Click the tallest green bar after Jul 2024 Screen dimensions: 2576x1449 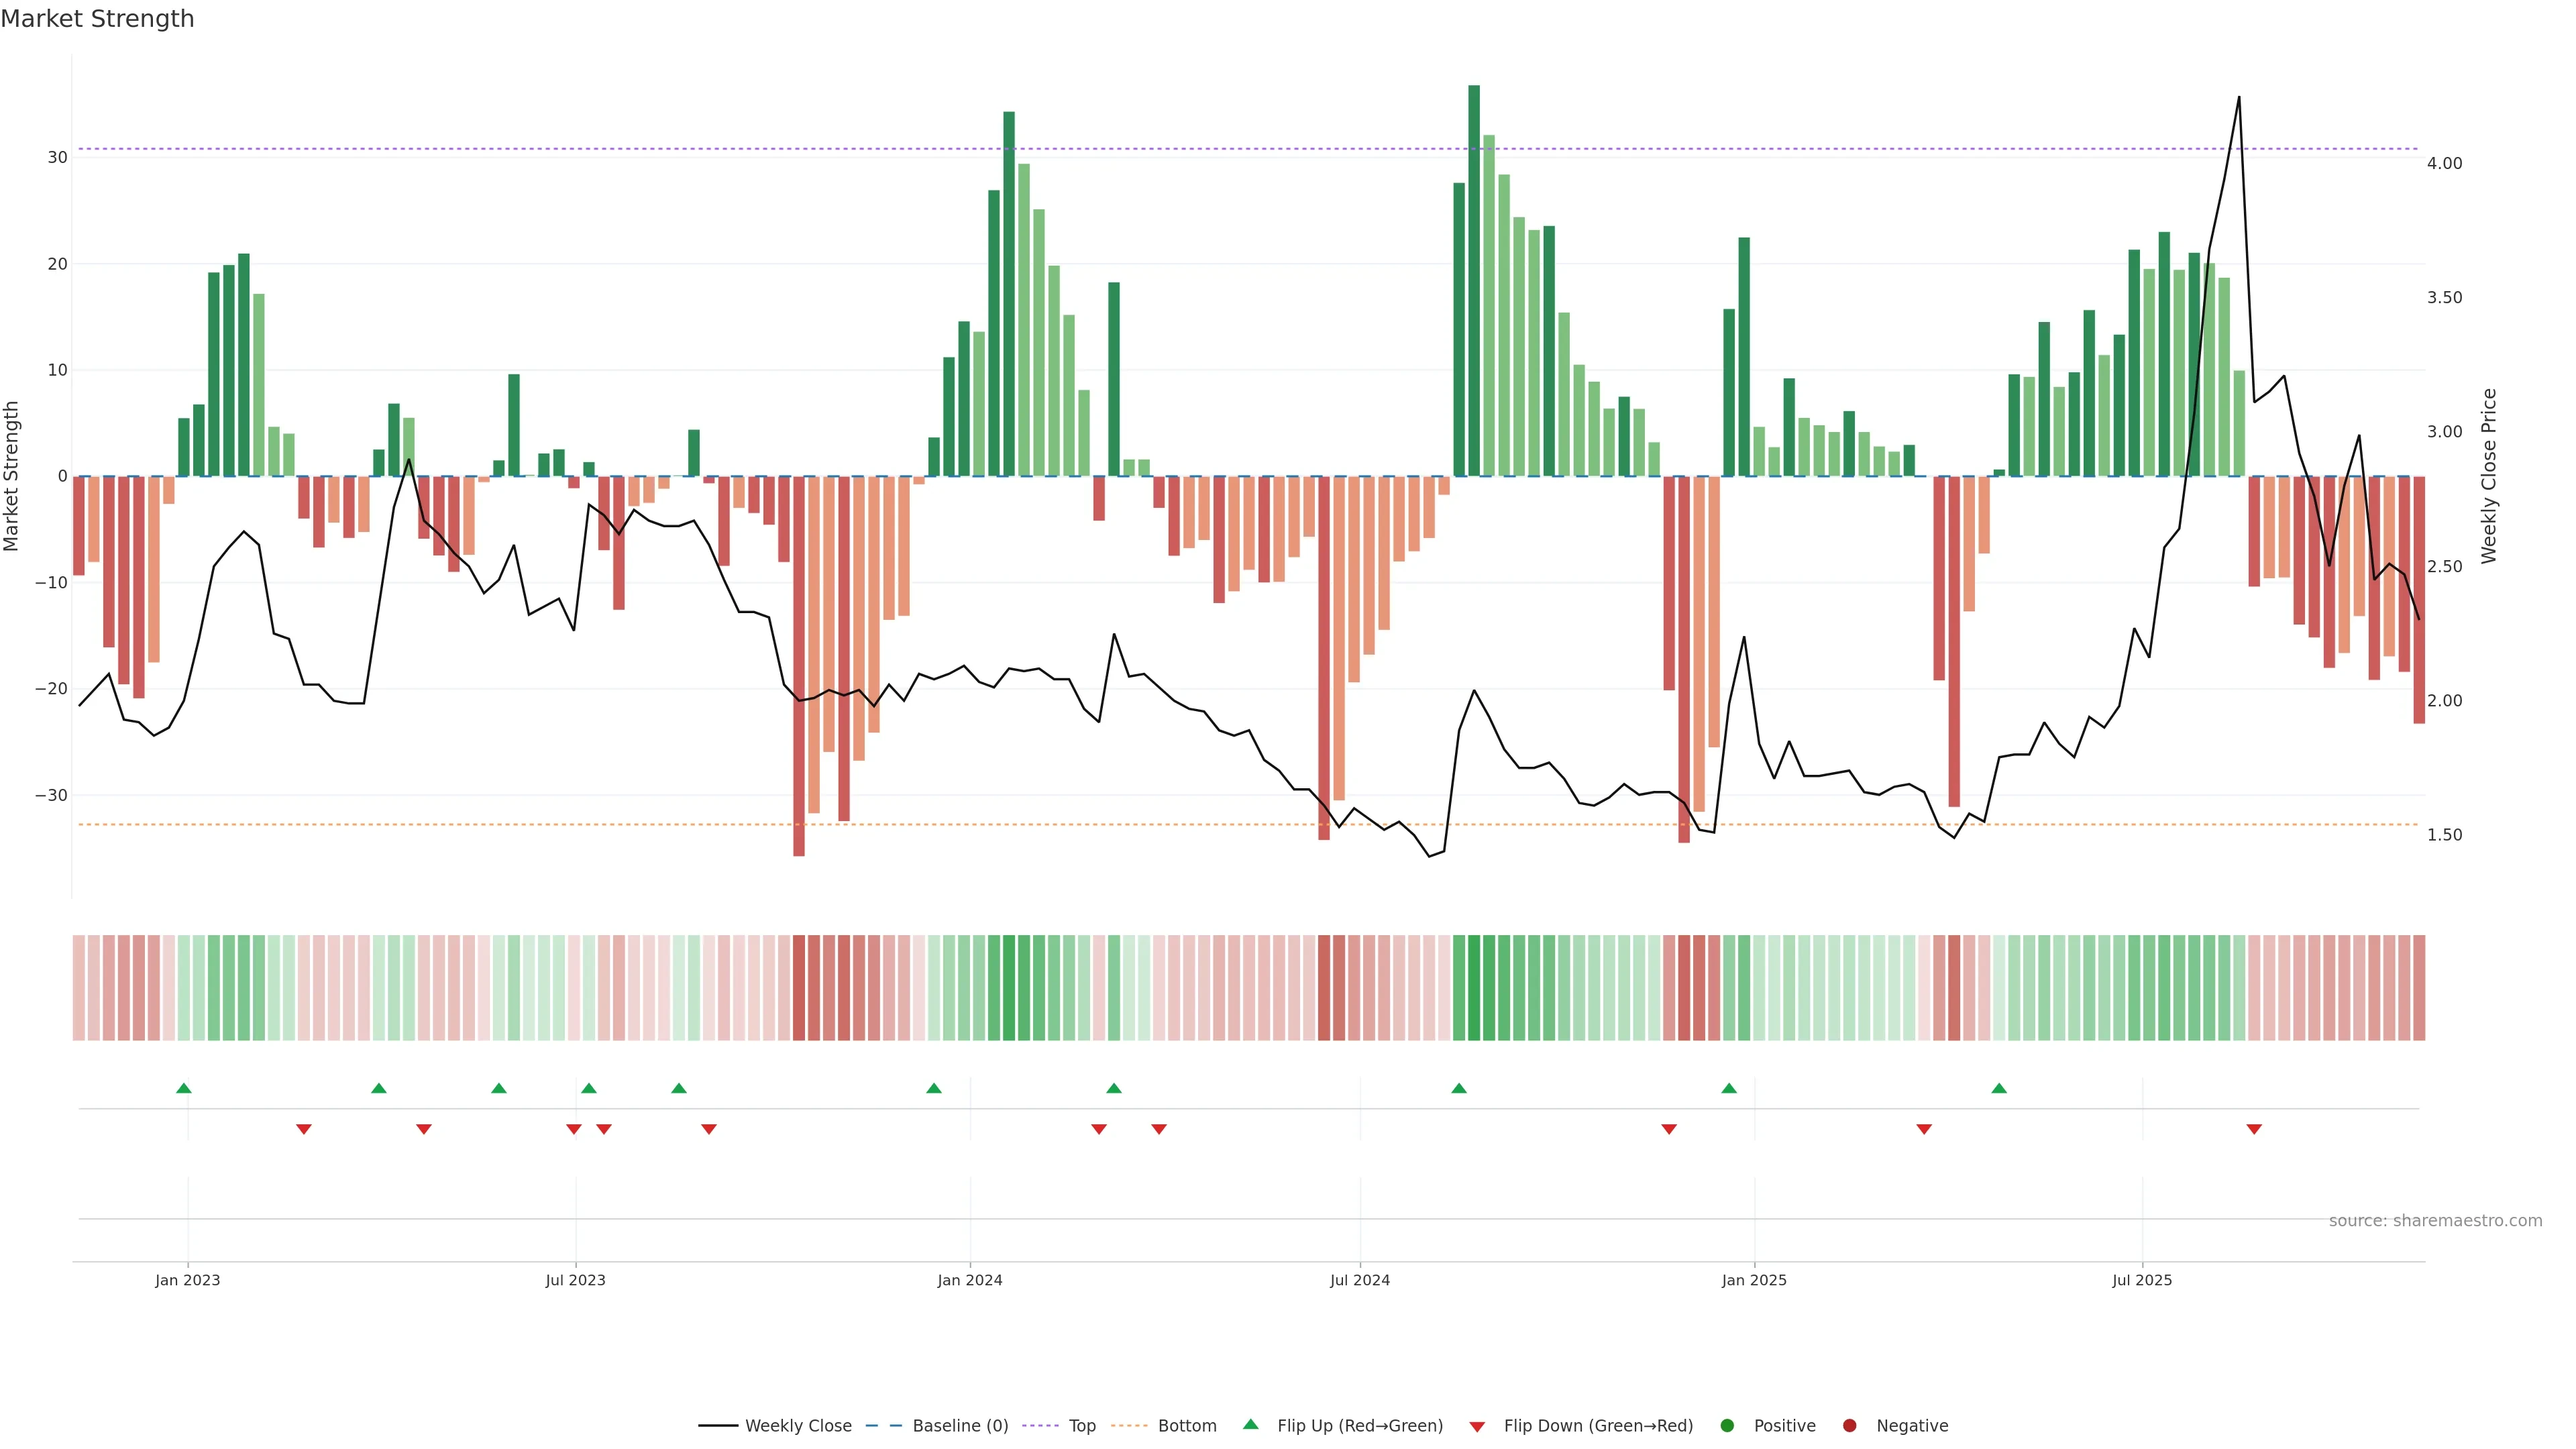tap(1474, 280)
